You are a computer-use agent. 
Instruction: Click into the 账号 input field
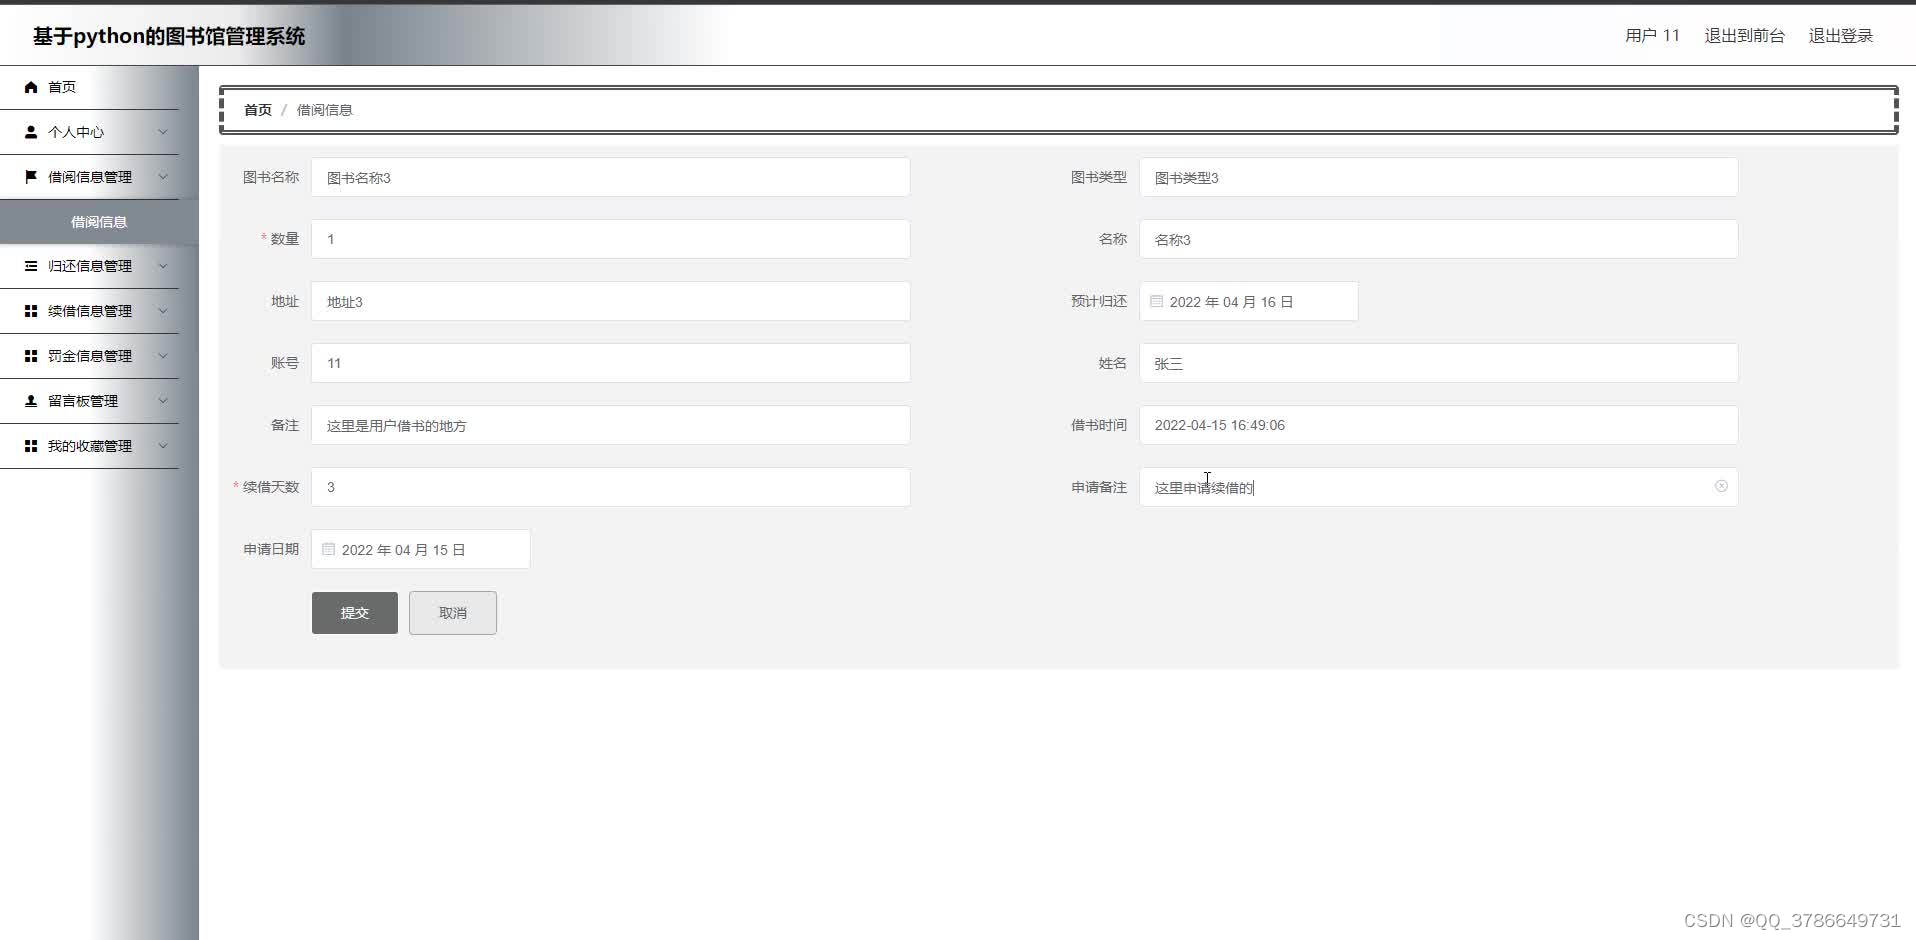pos(610,363)
